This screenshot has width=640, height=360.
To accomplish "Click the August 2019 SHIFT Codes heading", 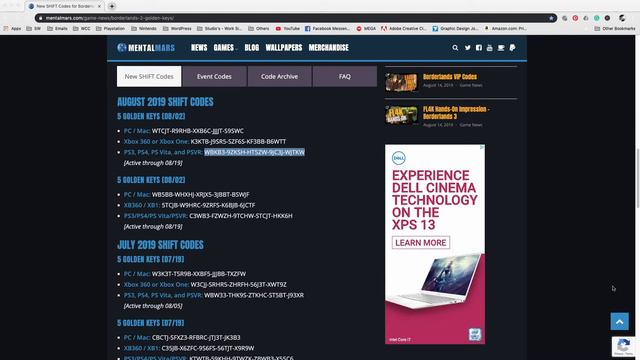I will pyautogui.click(x=165, y=102).
